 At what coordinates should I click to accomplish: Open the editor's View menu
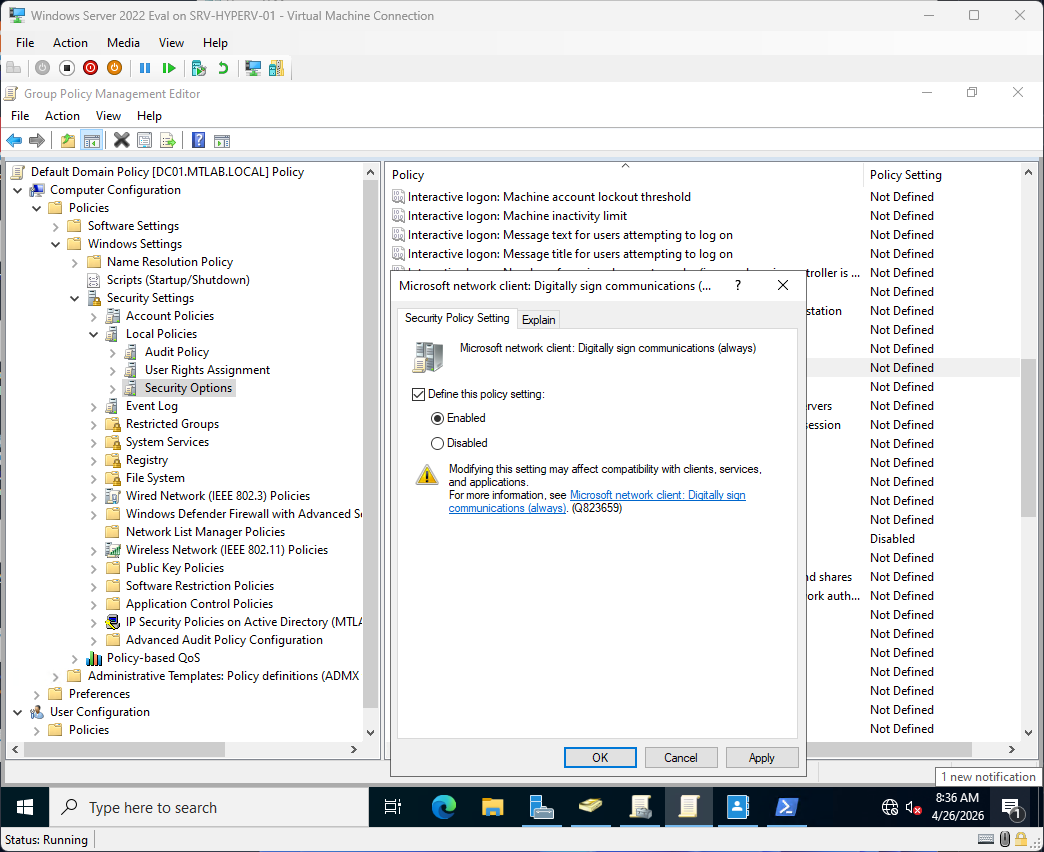(108, 116)
